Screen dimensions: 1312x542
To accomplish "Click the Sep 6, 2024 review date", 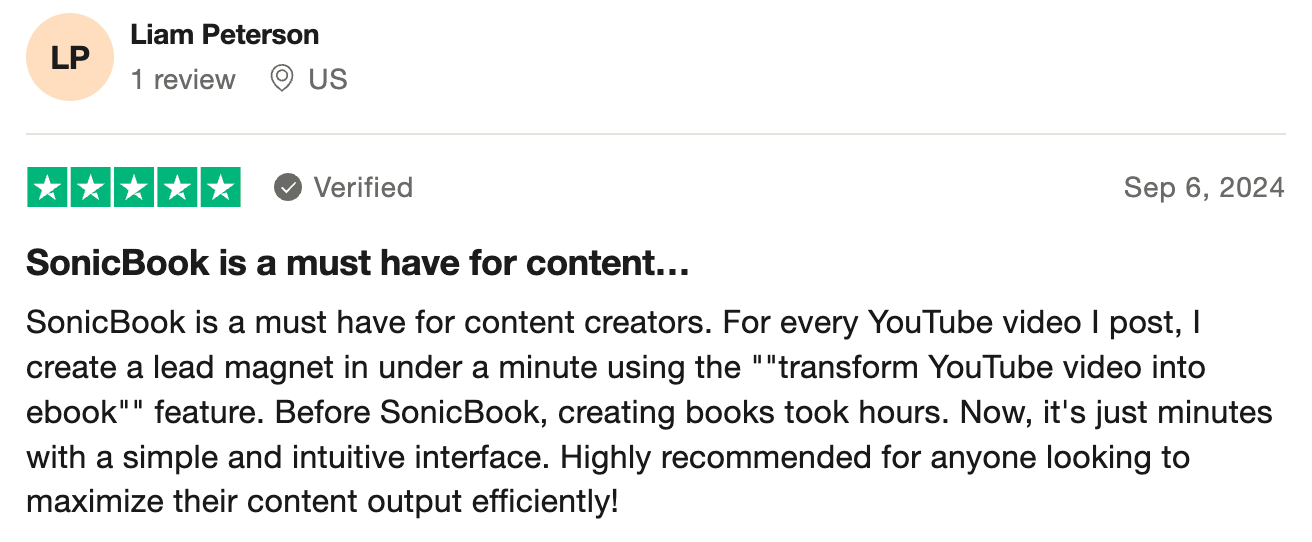I will [1203, 188].
